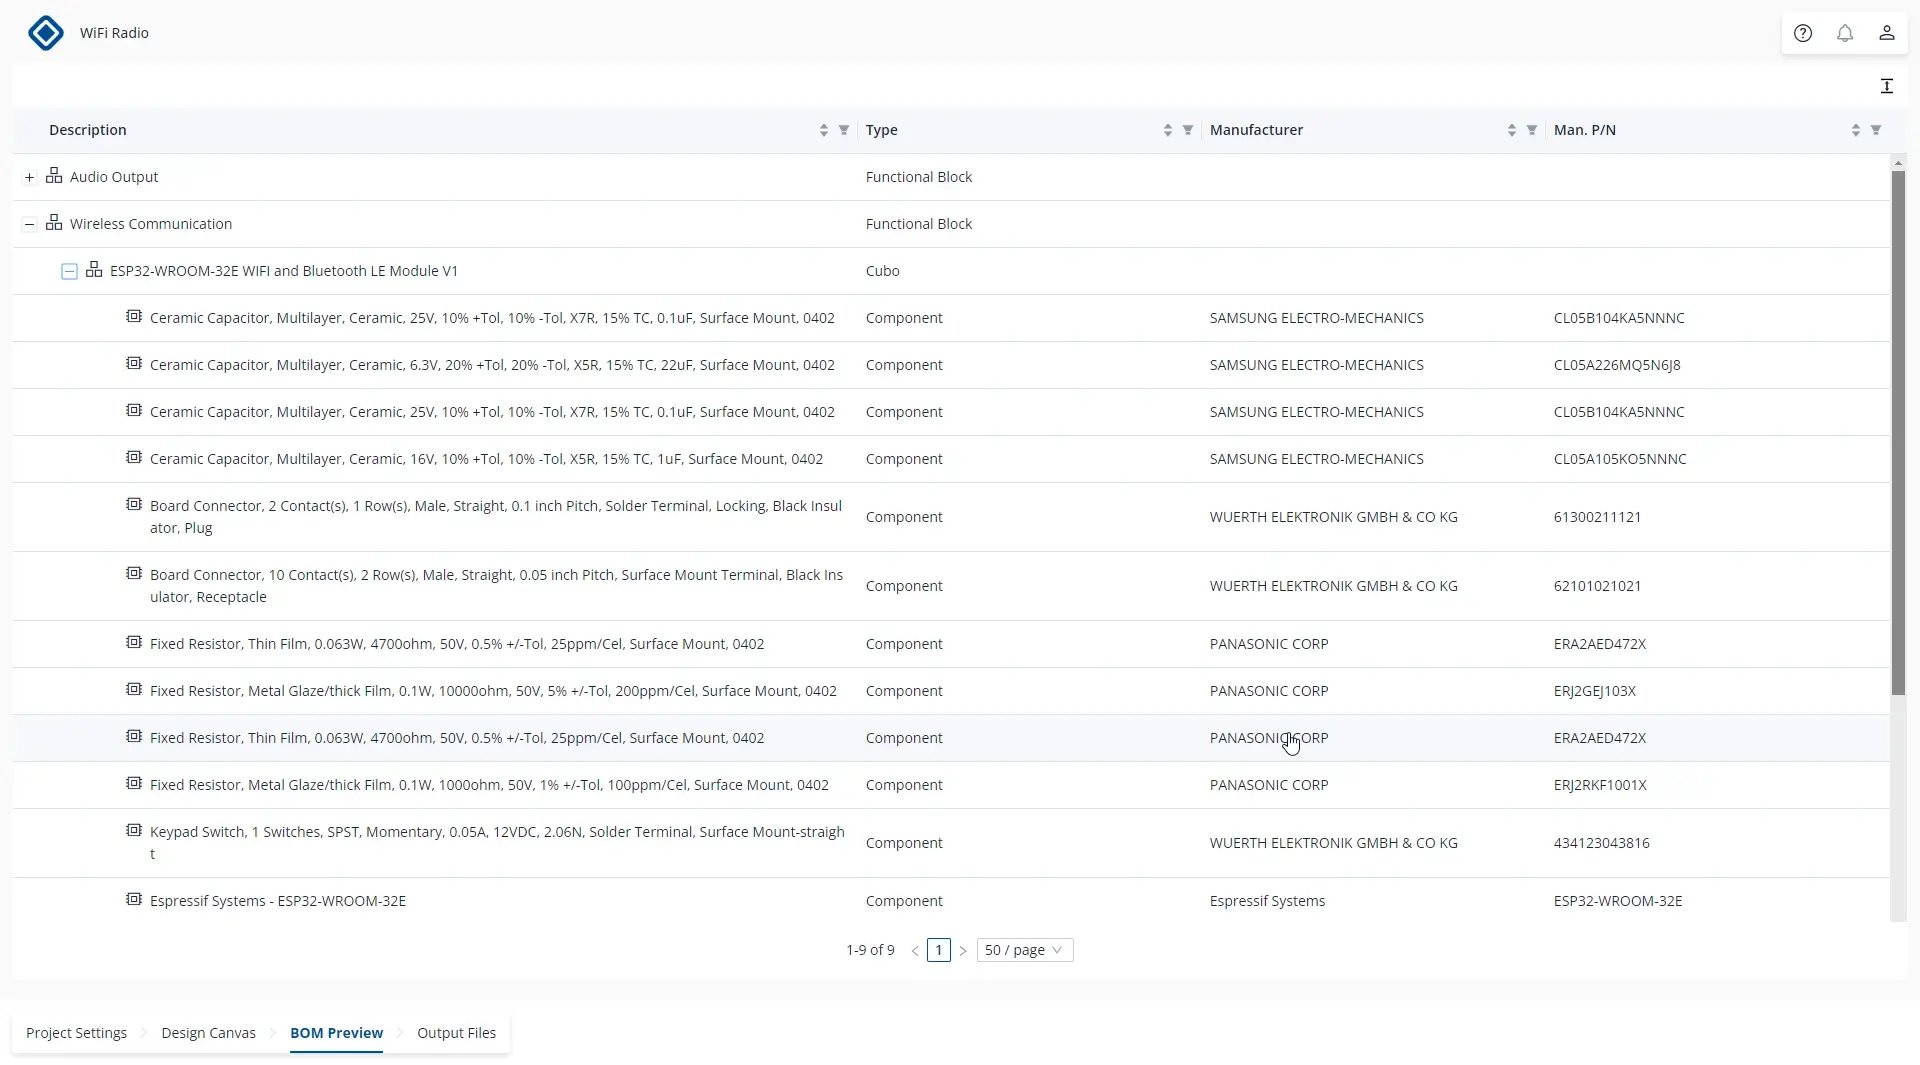
Task: Select page 1 in pagination
Action: (x=938, y=950)
